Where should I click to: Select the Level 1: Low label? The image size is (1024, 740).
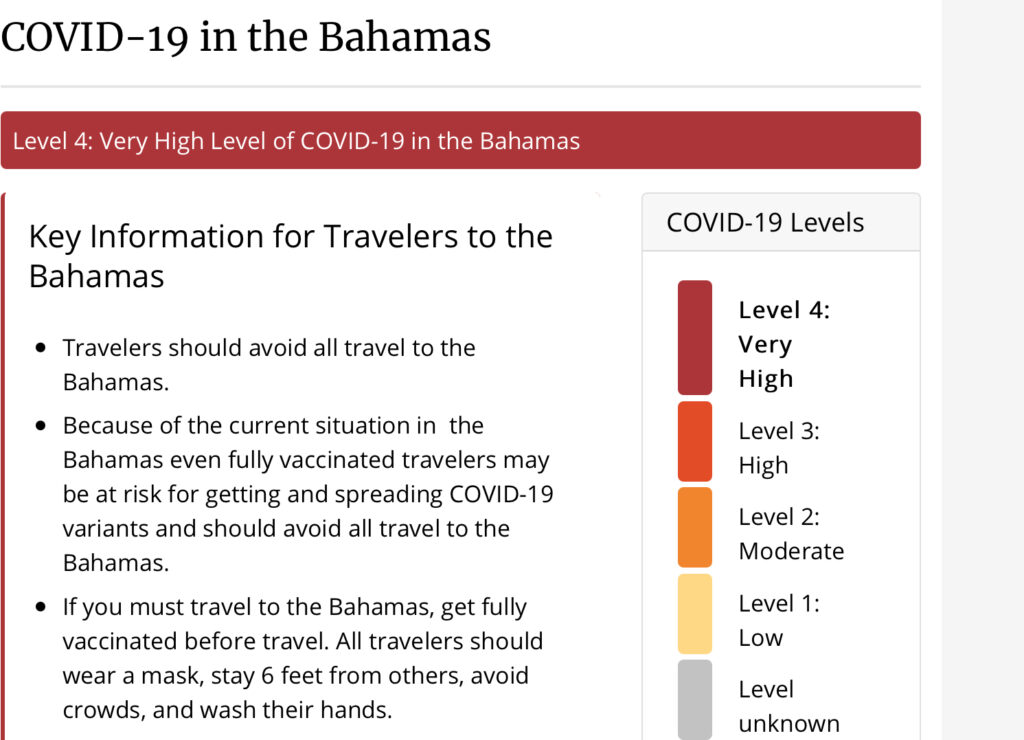tap(778, 620)
